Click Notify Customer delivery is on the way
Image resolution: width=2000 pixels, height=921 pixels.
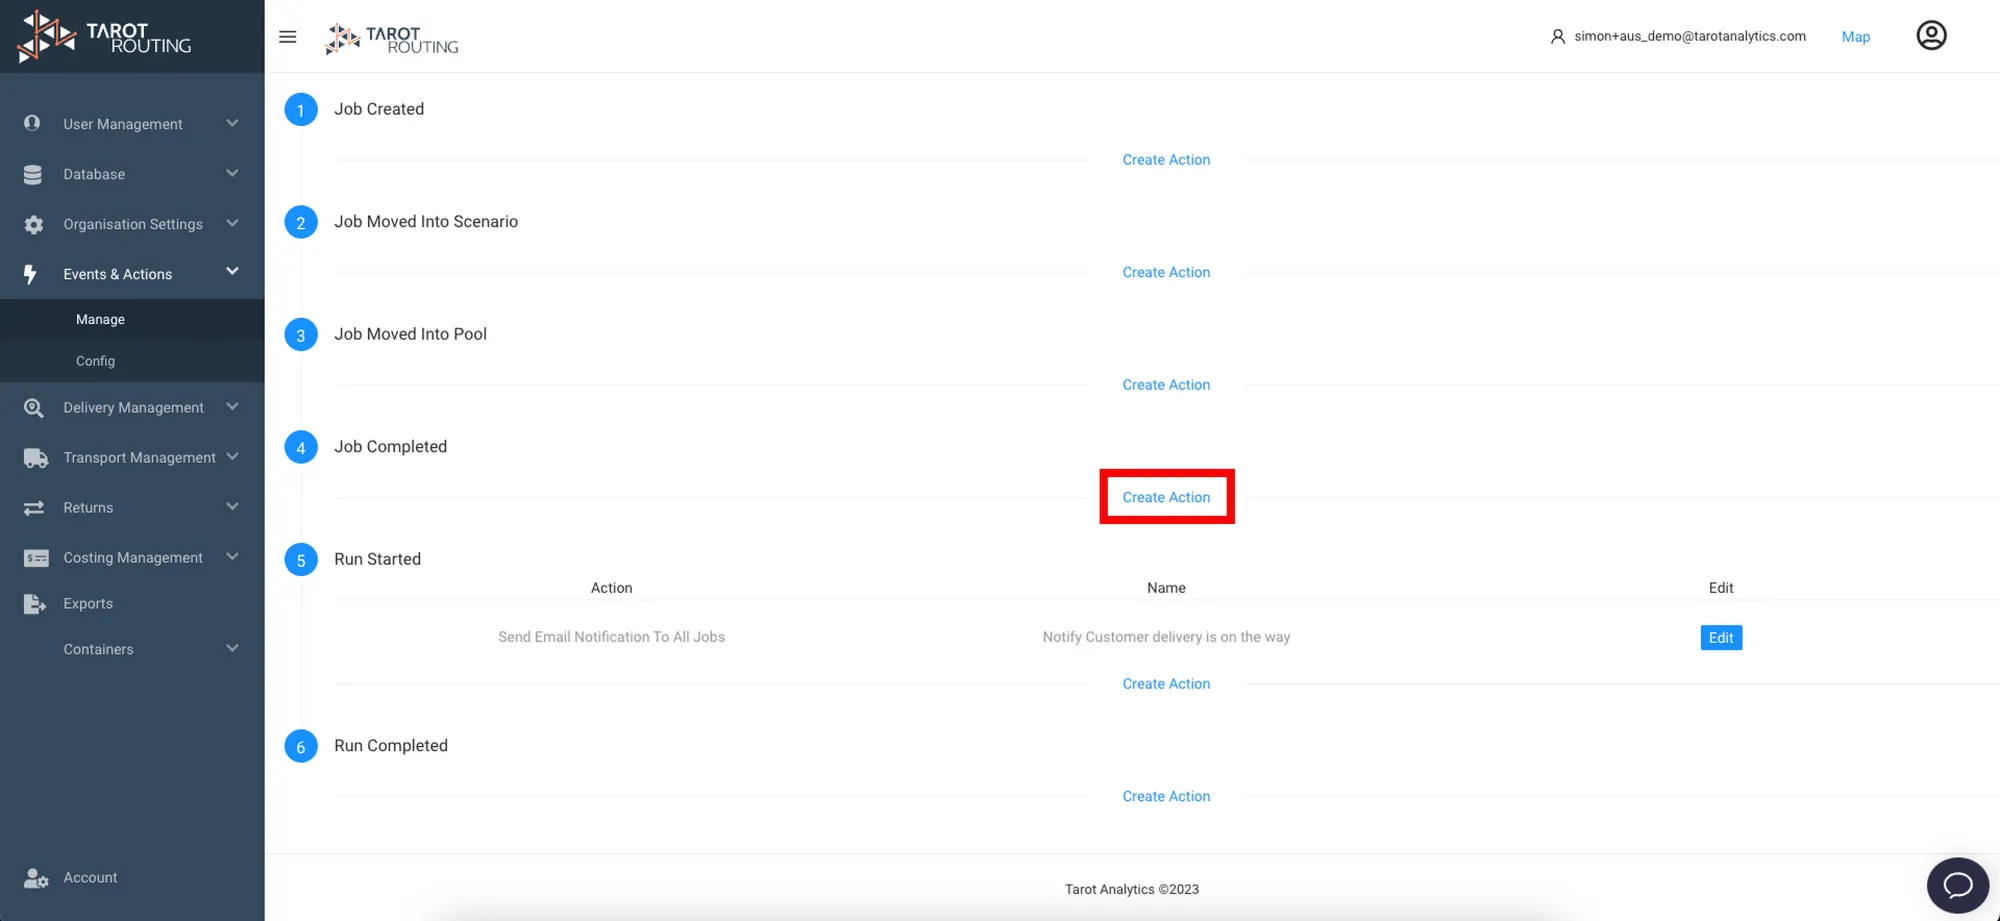click(x=1166, y=637)
